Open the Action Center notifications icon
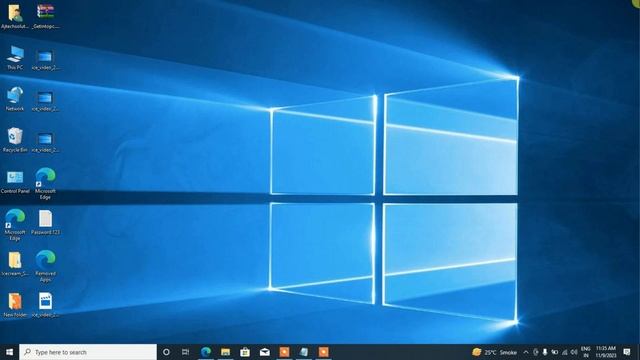Viewport: 640px width, 360px height. [x=627, y=352]
